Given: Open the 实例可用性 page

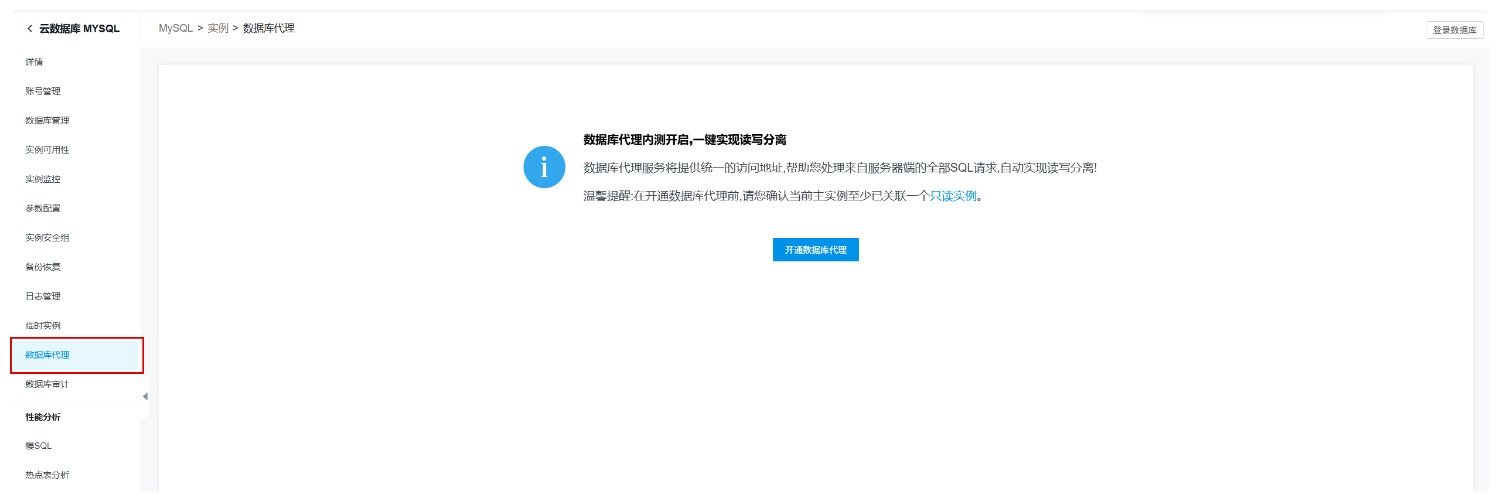Looking at the screenshot, I should (x=47, y=150).
